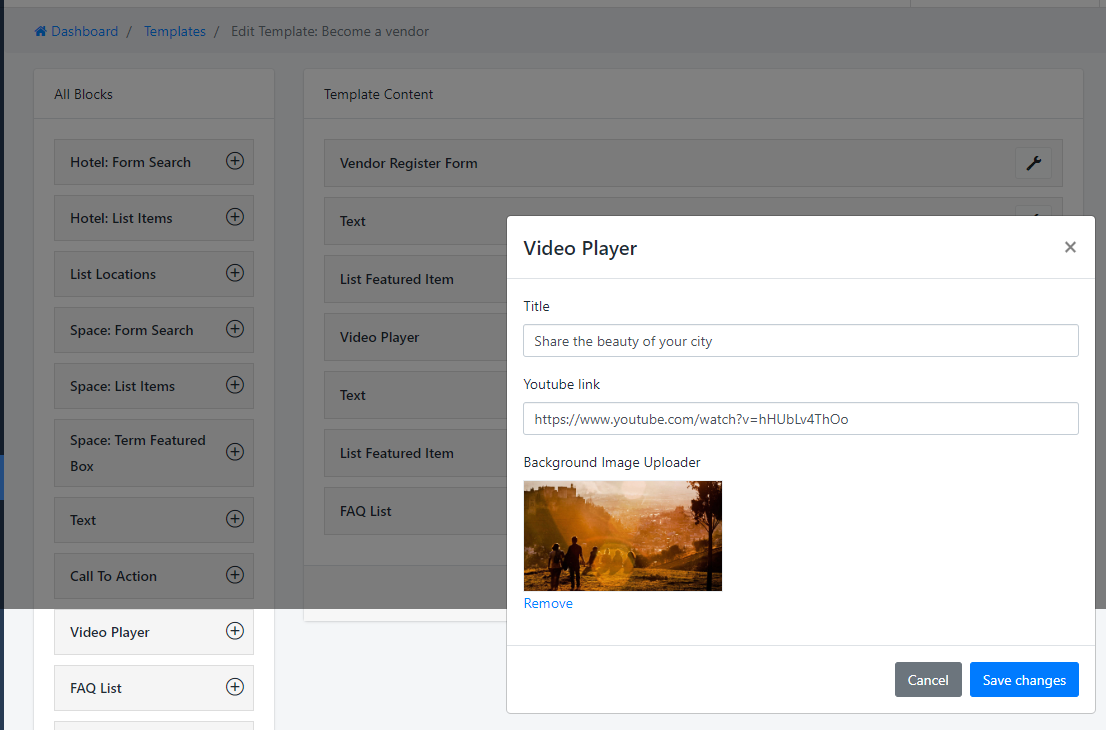Open the Templates breadcrumb link
Image resolution: width=1106 pixels, height=730 pixels.
[x=174, y=32]
